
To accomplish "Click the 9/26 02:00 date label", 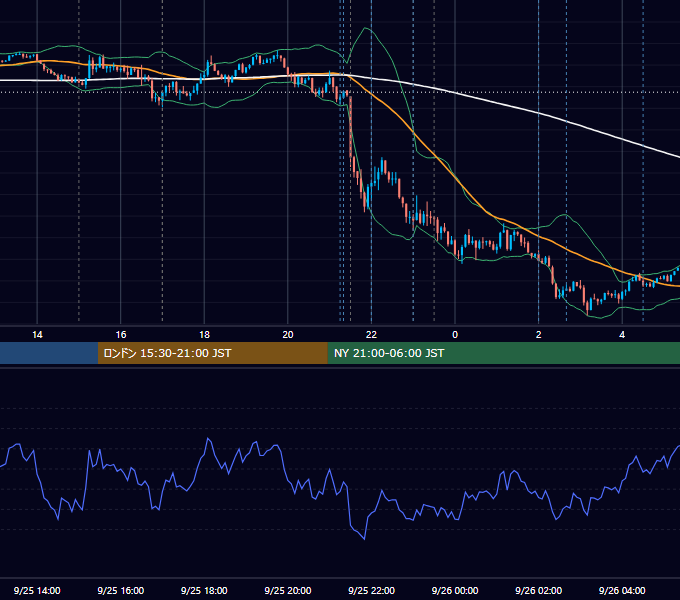I will [538, 590].
